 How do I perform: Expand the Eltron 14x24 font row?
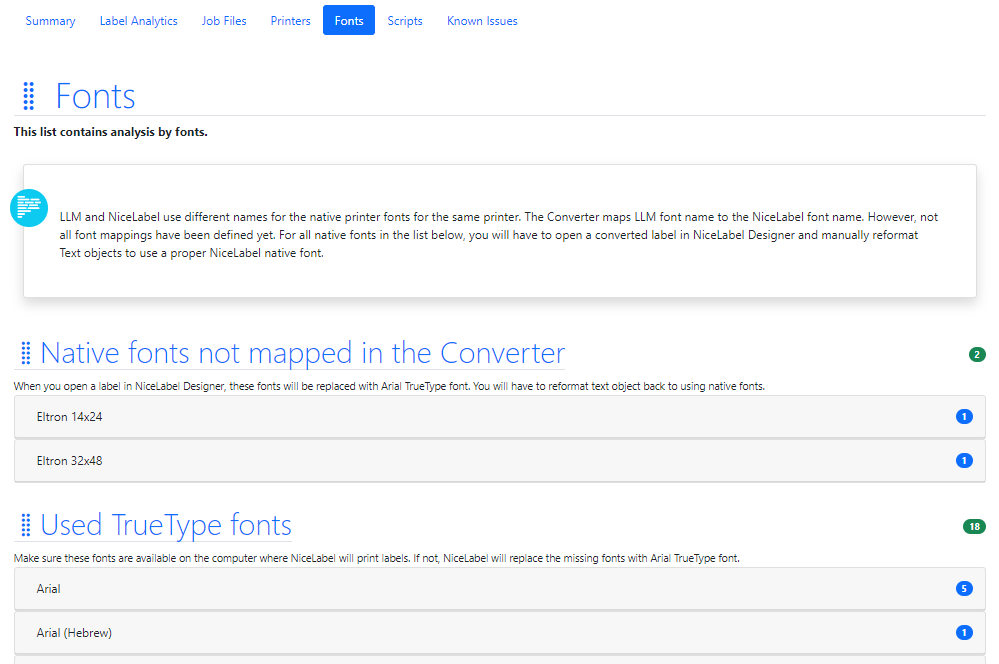point(500,417)
